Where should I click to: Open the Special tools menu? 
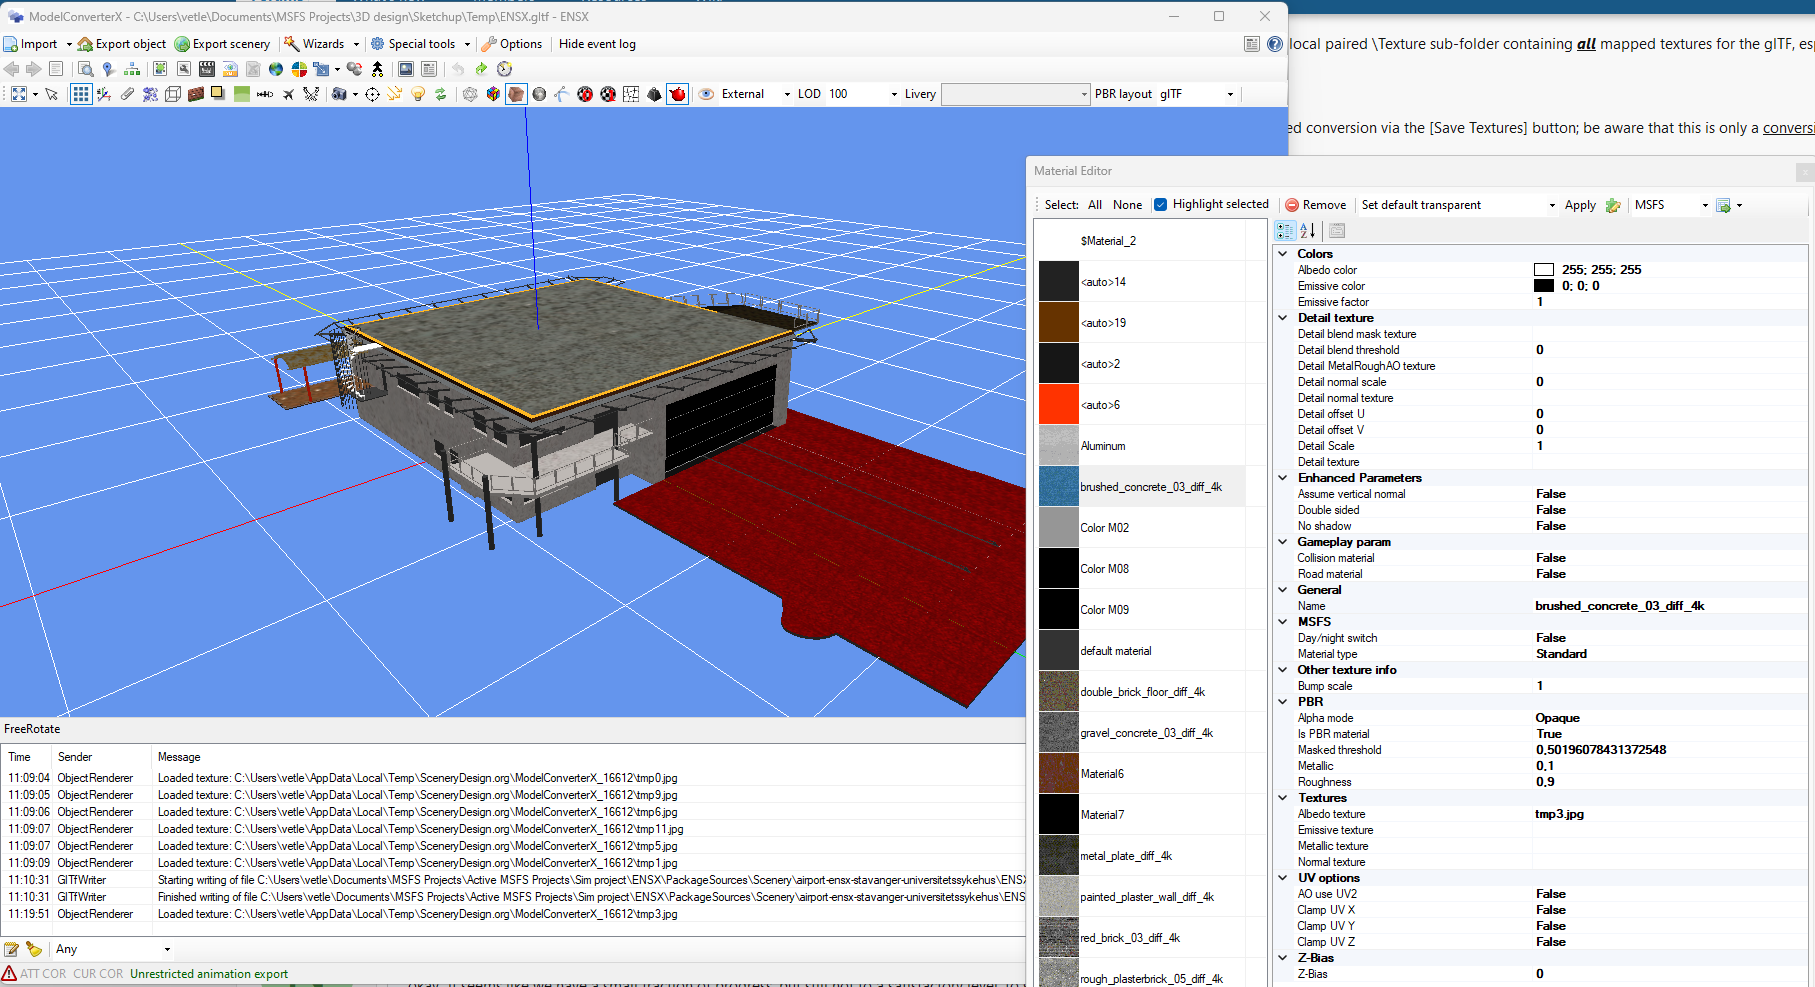pos(420,44)
